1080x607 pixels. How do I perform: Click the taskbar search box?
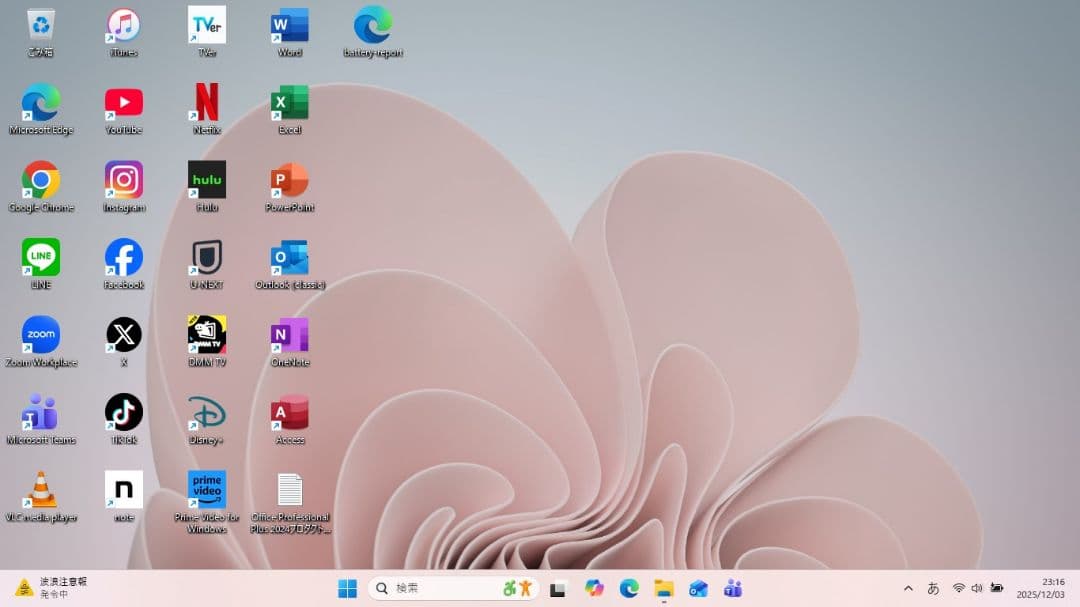click(x=440, y=588)
